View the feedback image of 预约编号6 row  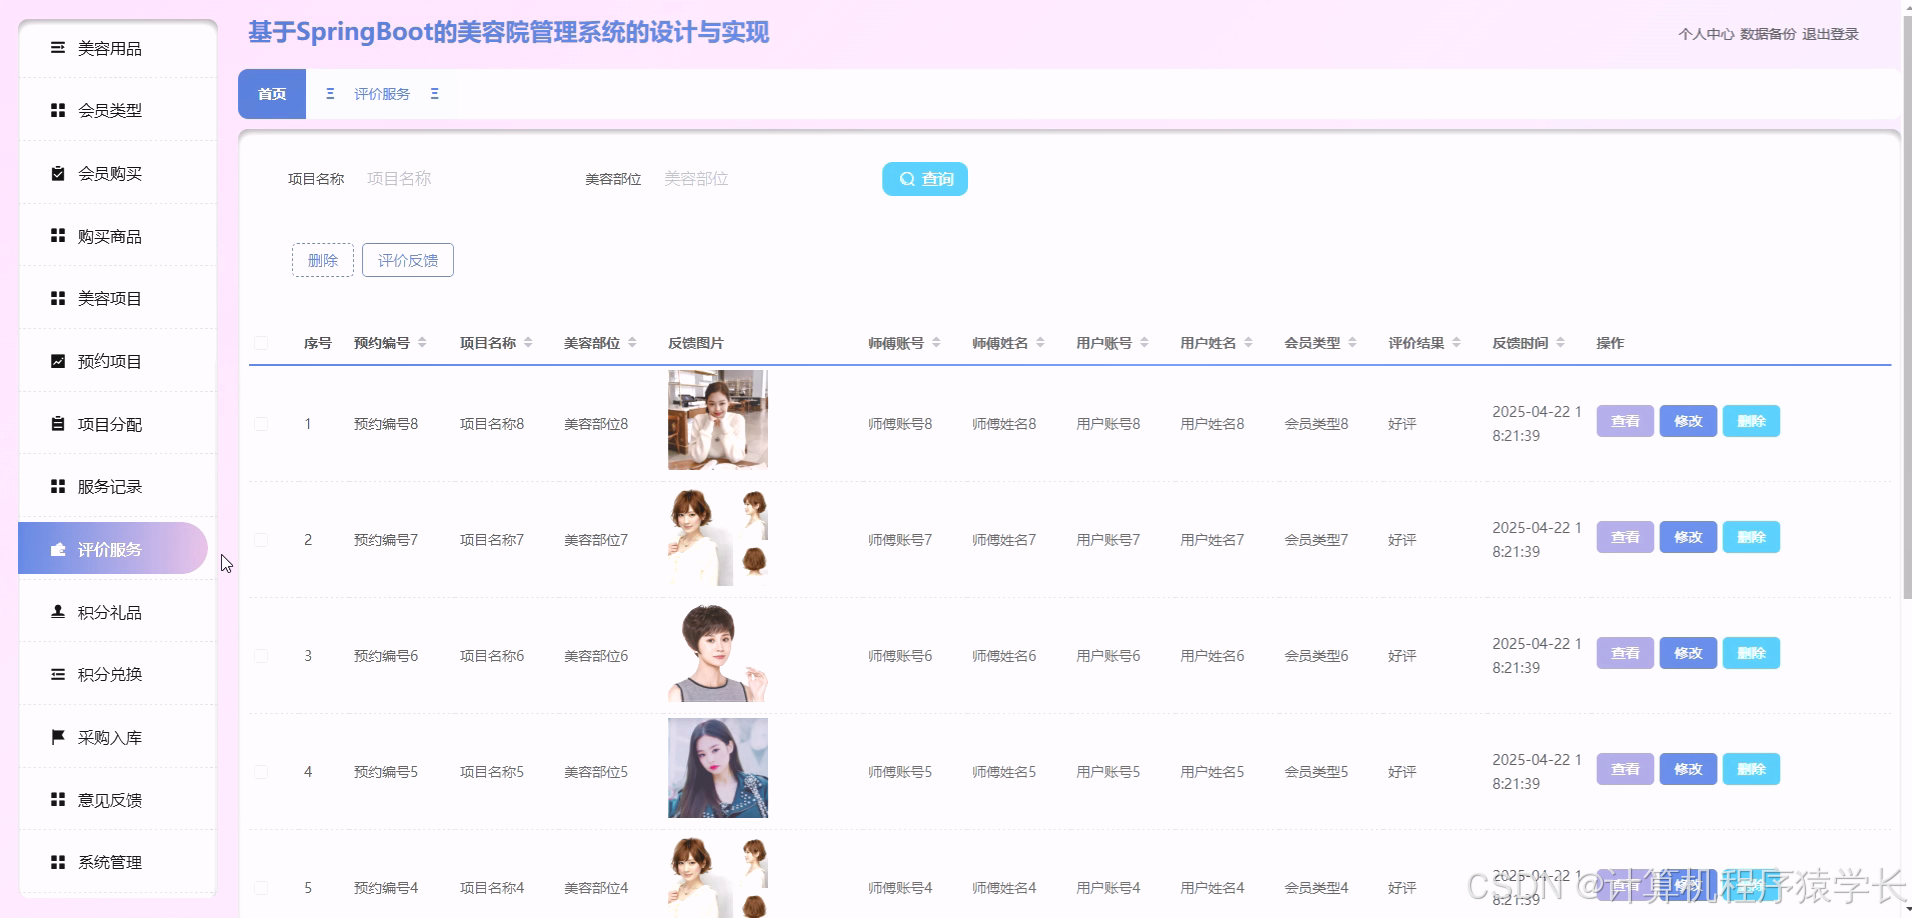coord(718,652)
